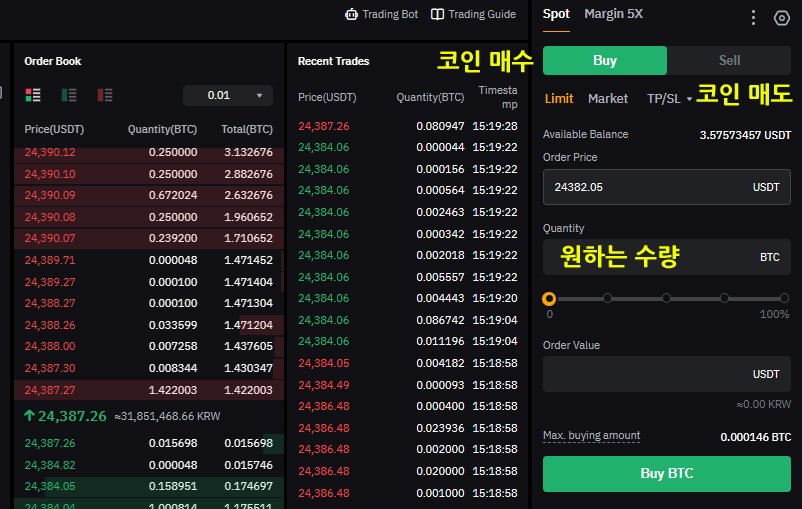Click quantity 1.422003 in the order book
The height and width of the screenshot is (509, 802).
[x=173, y=390]
